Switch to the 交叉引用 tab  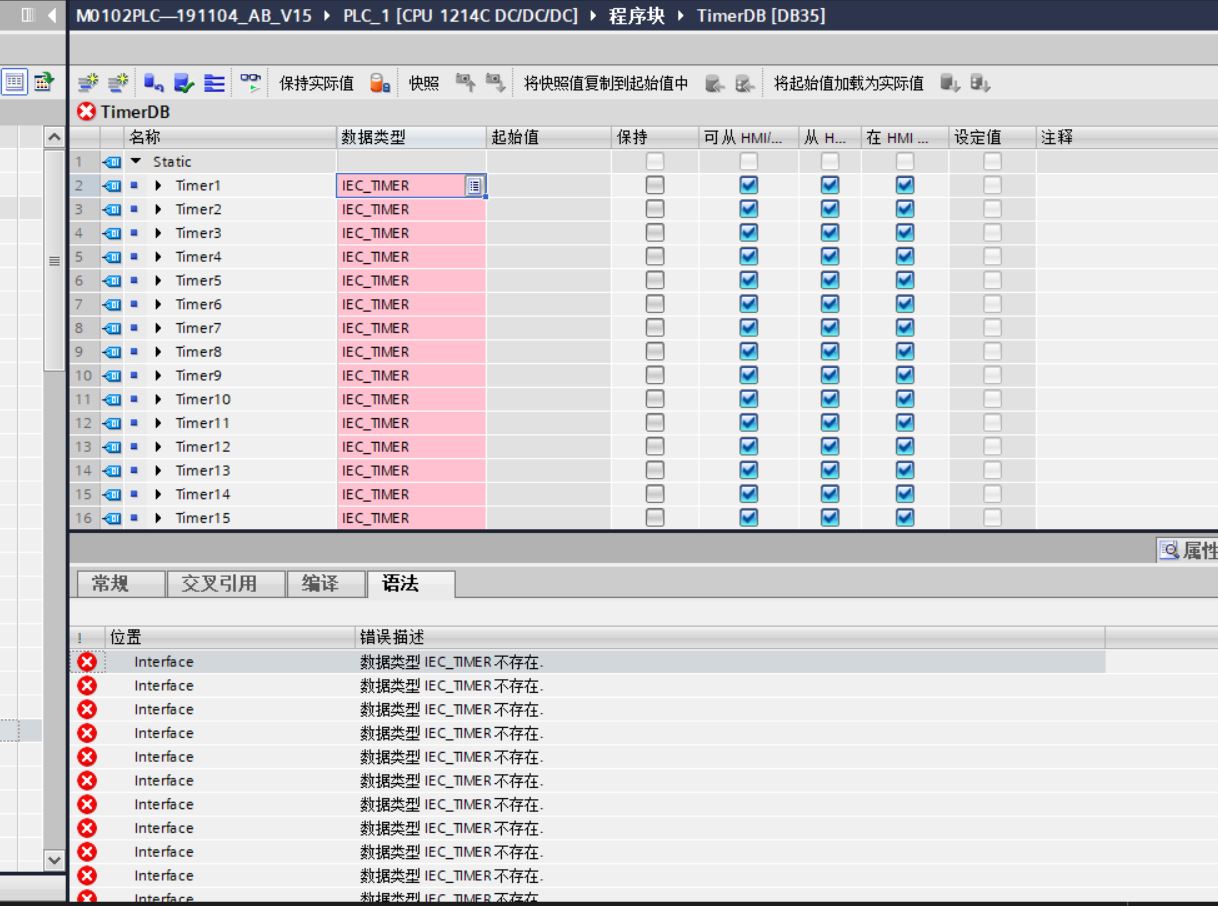tap(219, 584)
